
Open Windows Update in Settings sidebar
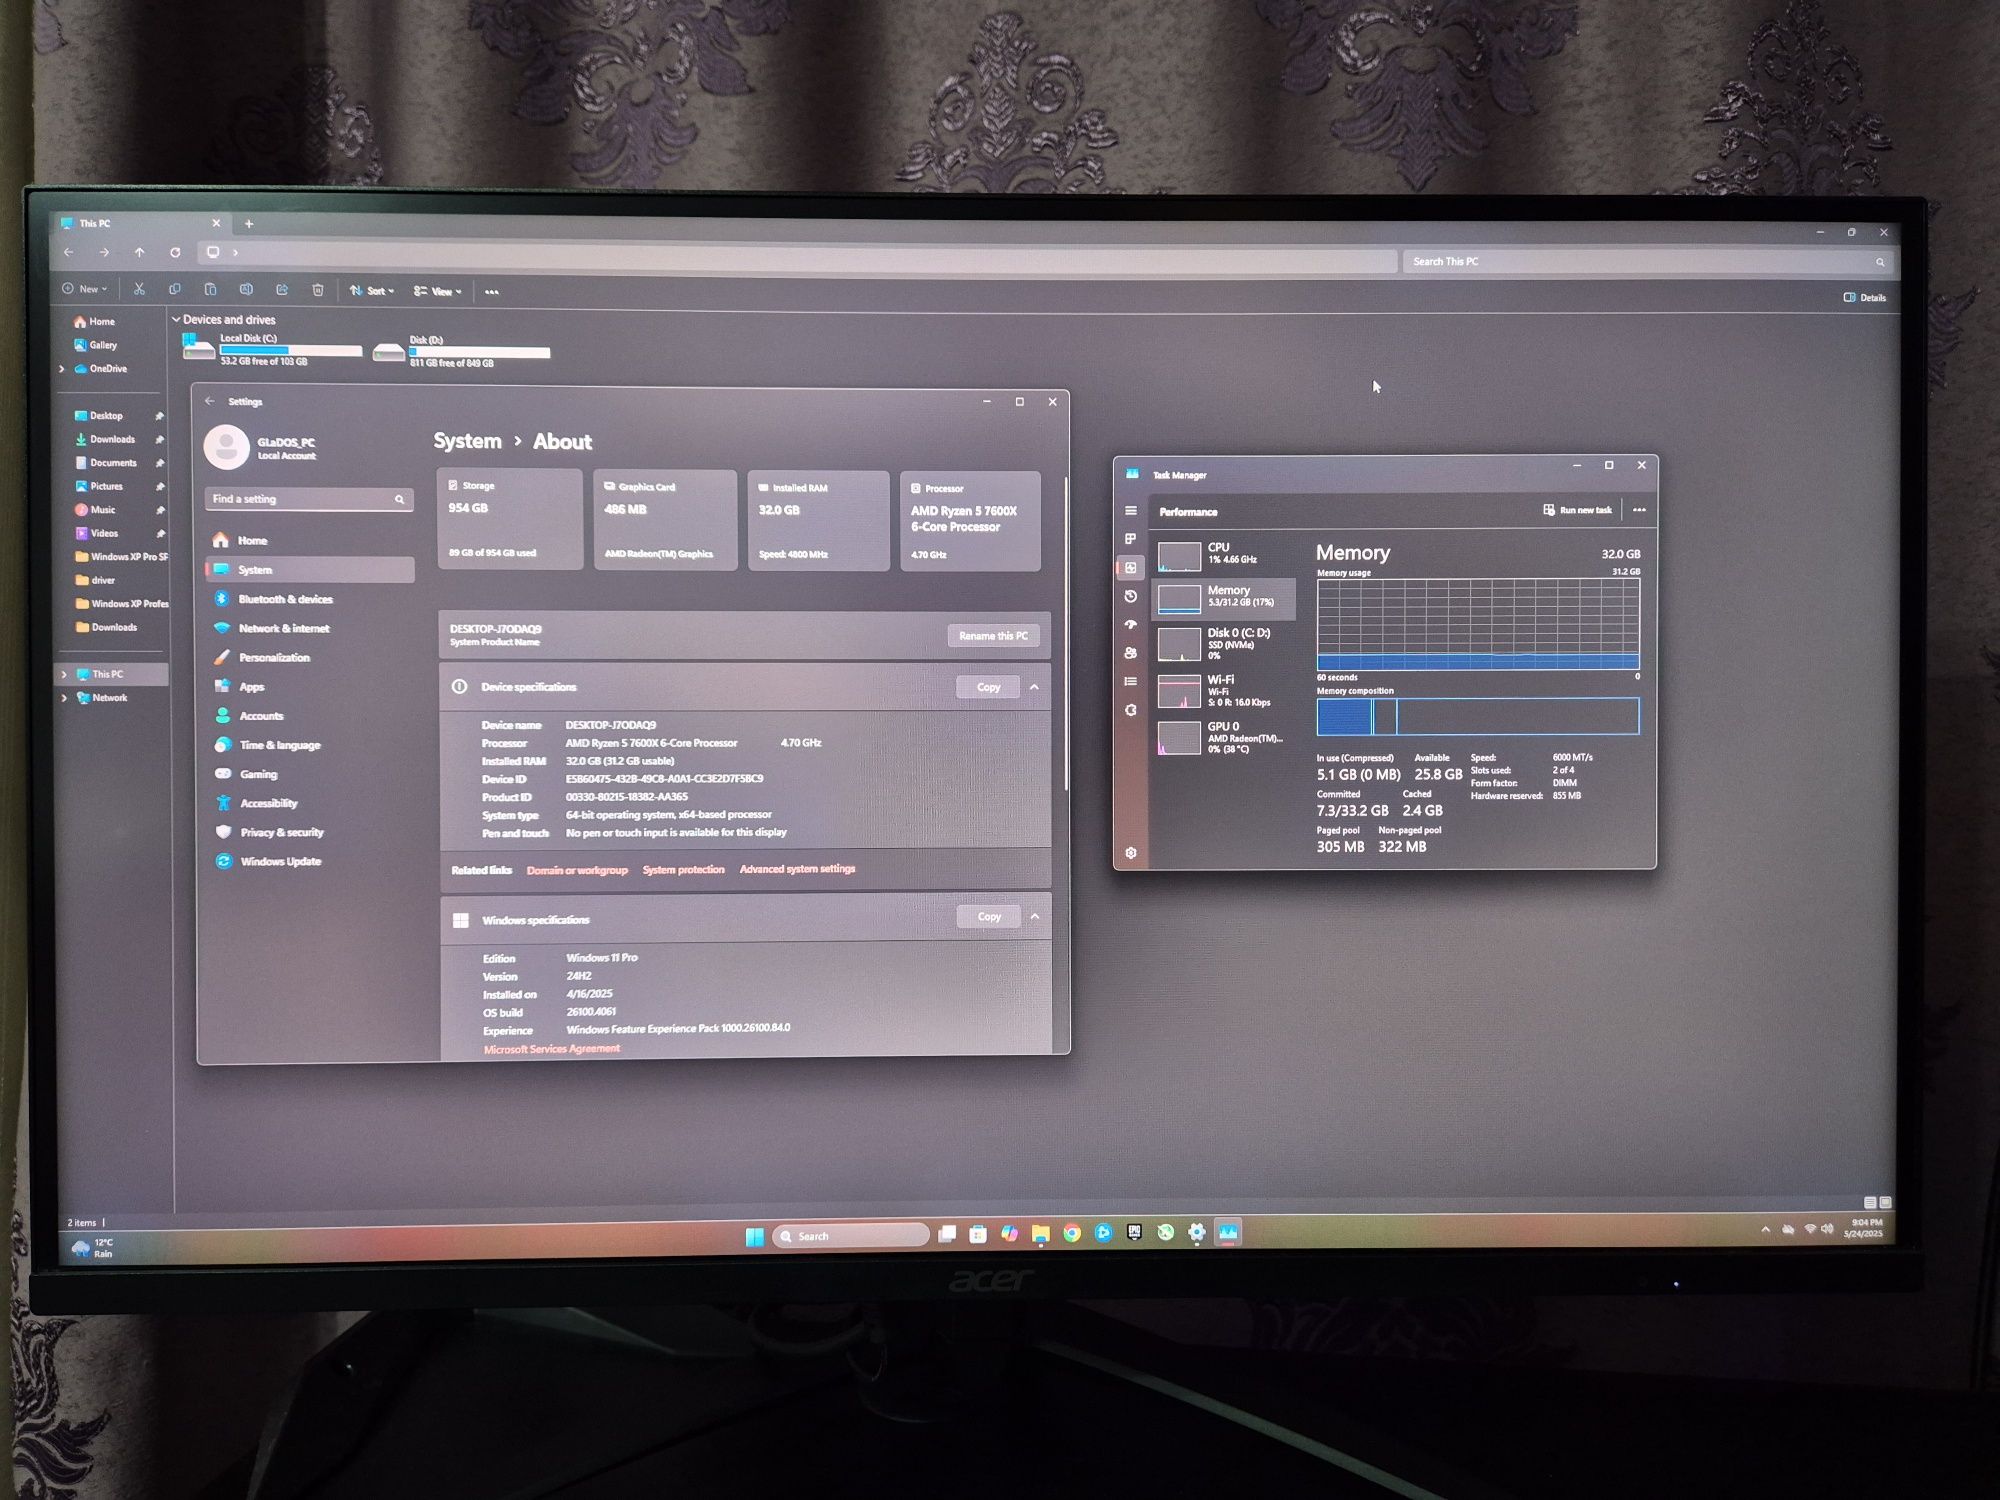pyautogui.click(x=310, y=861)
